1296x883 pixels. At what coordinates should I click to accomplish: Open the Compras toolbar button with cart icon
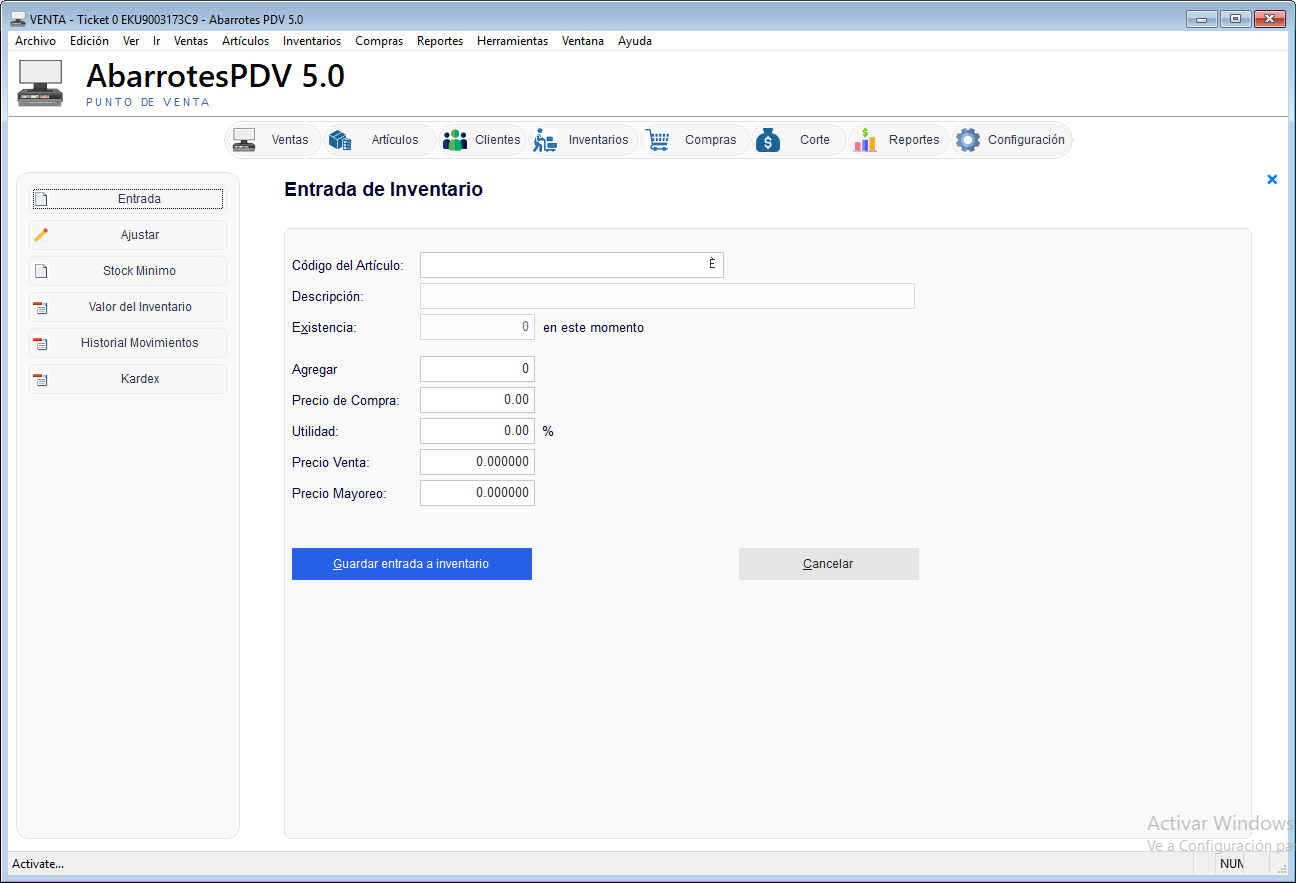pyautogui.click(x=695, y=140)
